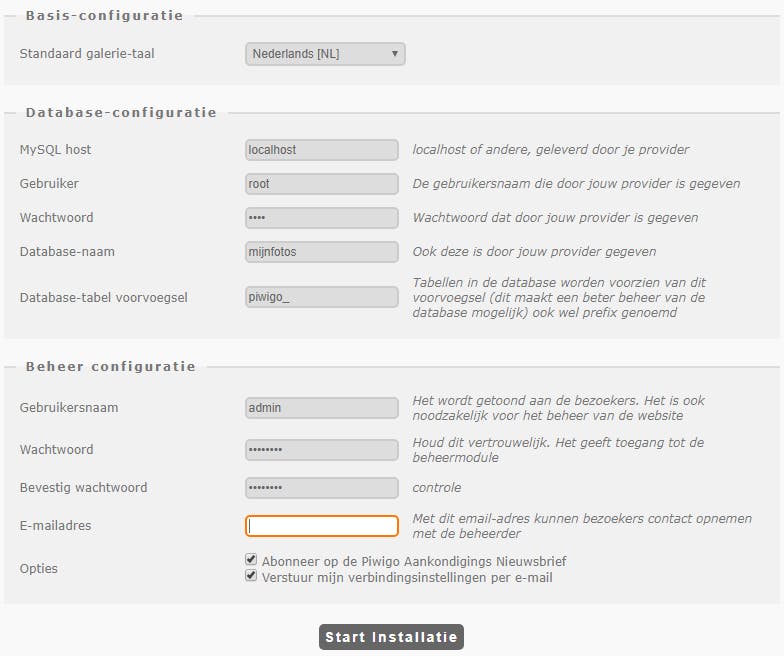Toggle the Verstuur mijn verbindingsinstellingen checkbox
Viewport: 784px width, 656px height.
coord(251,577)
